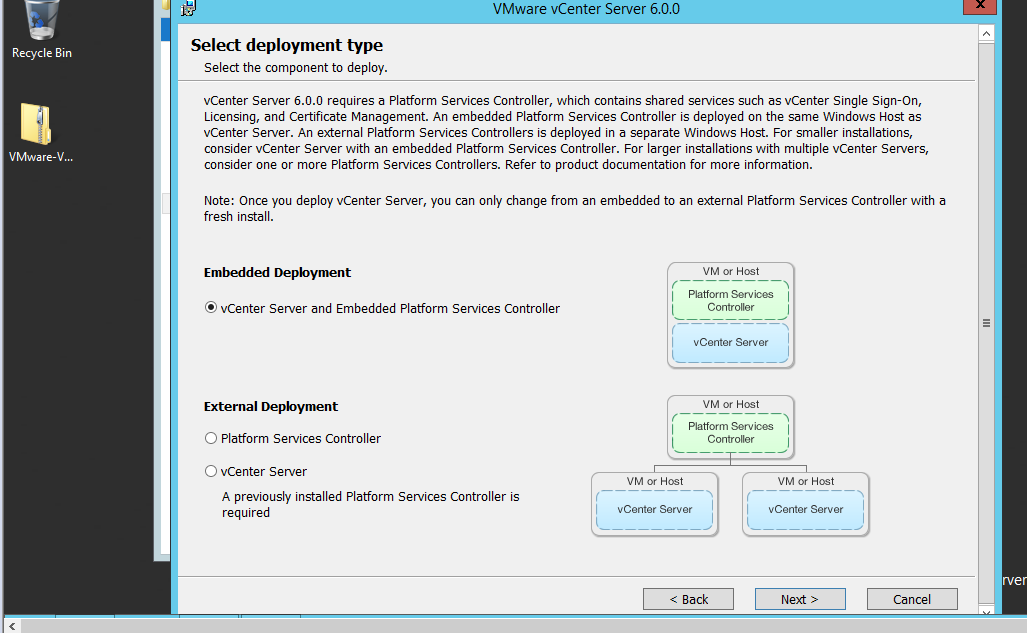Click the Platform Services Controller green diagram box
This screenshot has width=1027, height=633.
[729, 299]
